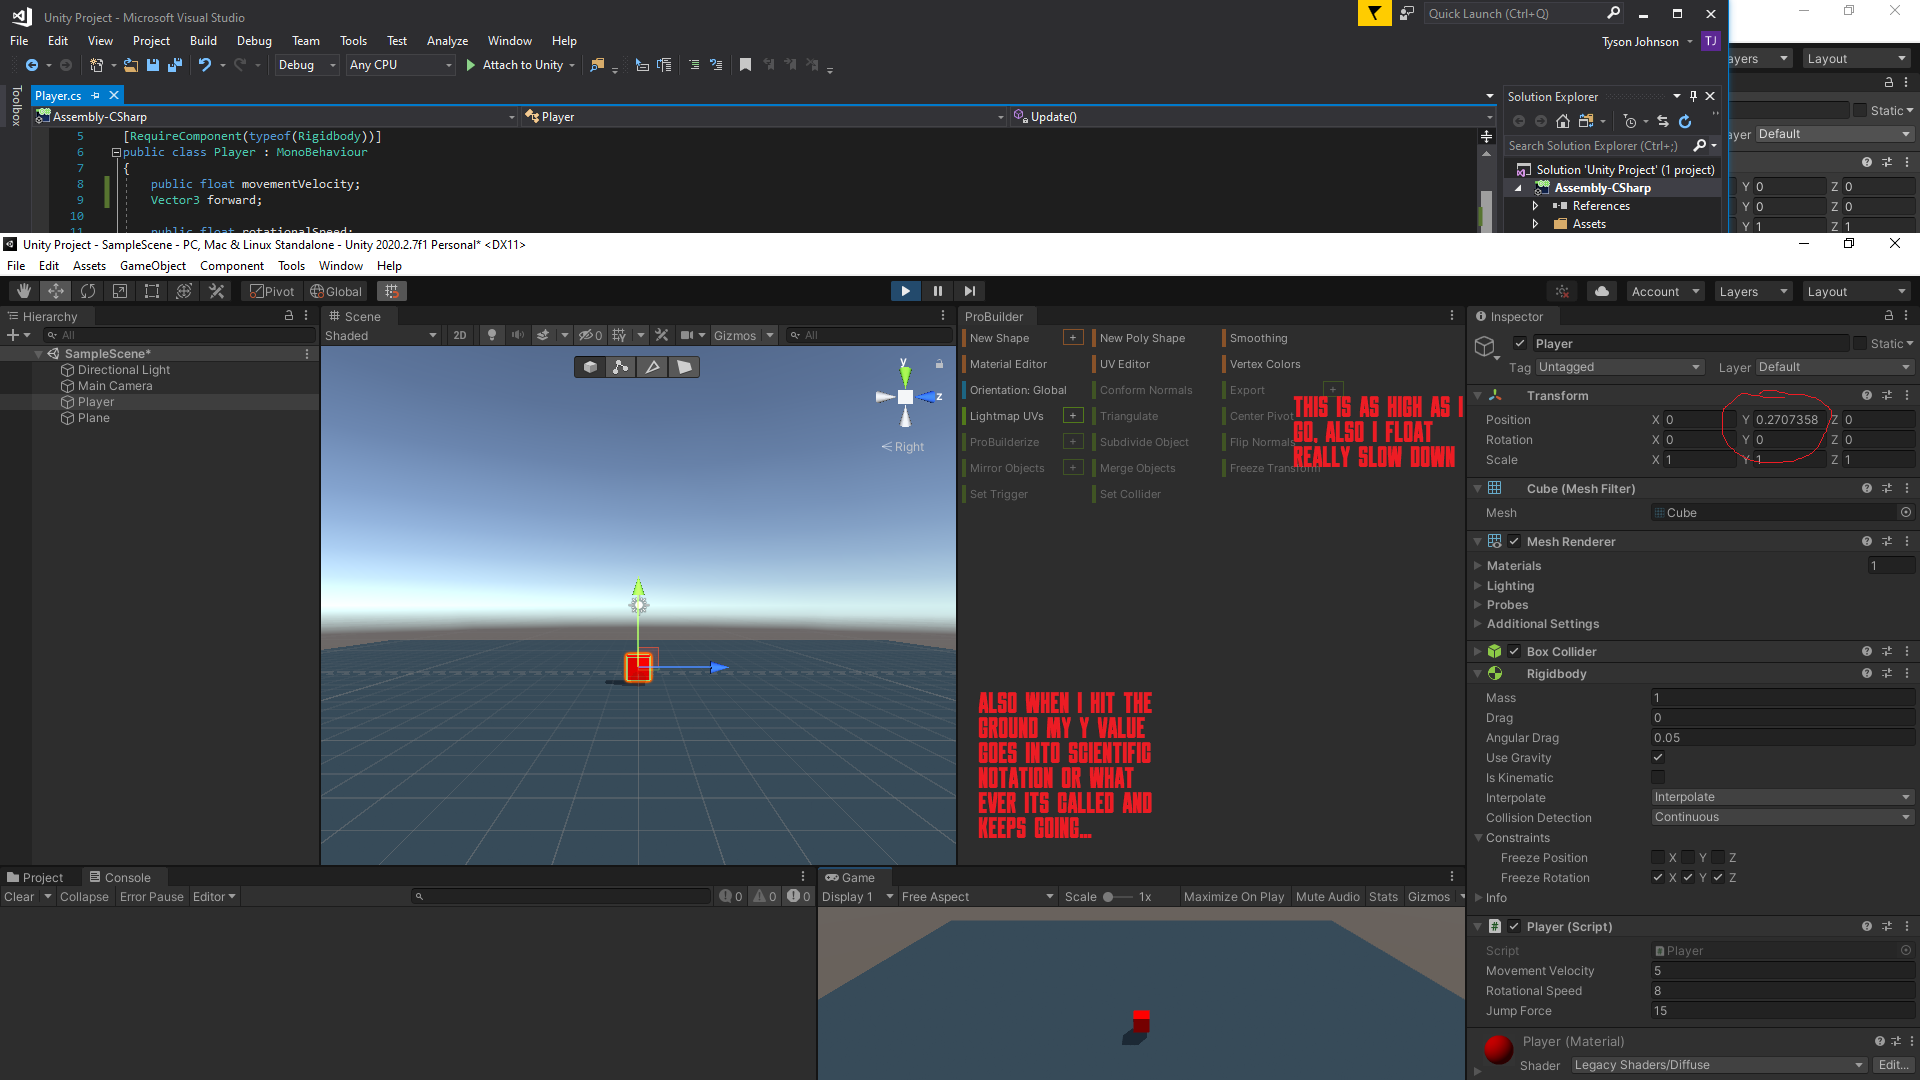Toggle Is Kinematic checkbox
This screenshot has width=1920, height=1080.
tap(1658, 777)
